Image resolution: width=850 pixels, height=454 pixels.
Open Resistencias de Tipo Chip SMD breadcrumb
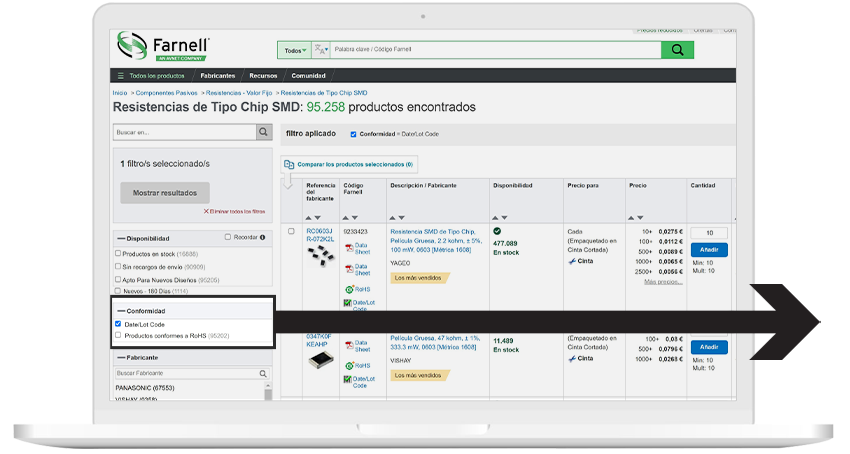pyautogui.click(x=324, y=93)
